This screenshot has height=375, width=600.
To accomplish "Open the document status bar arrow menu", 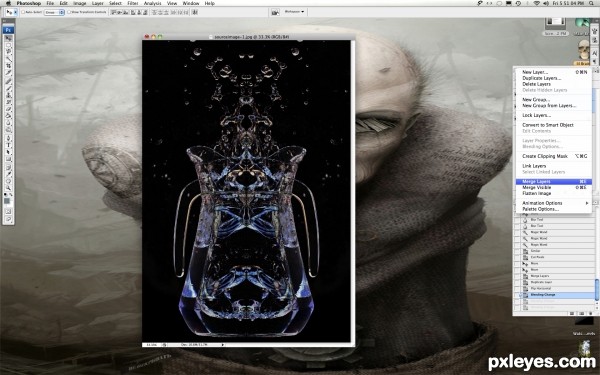I will [x=223, y=345].
